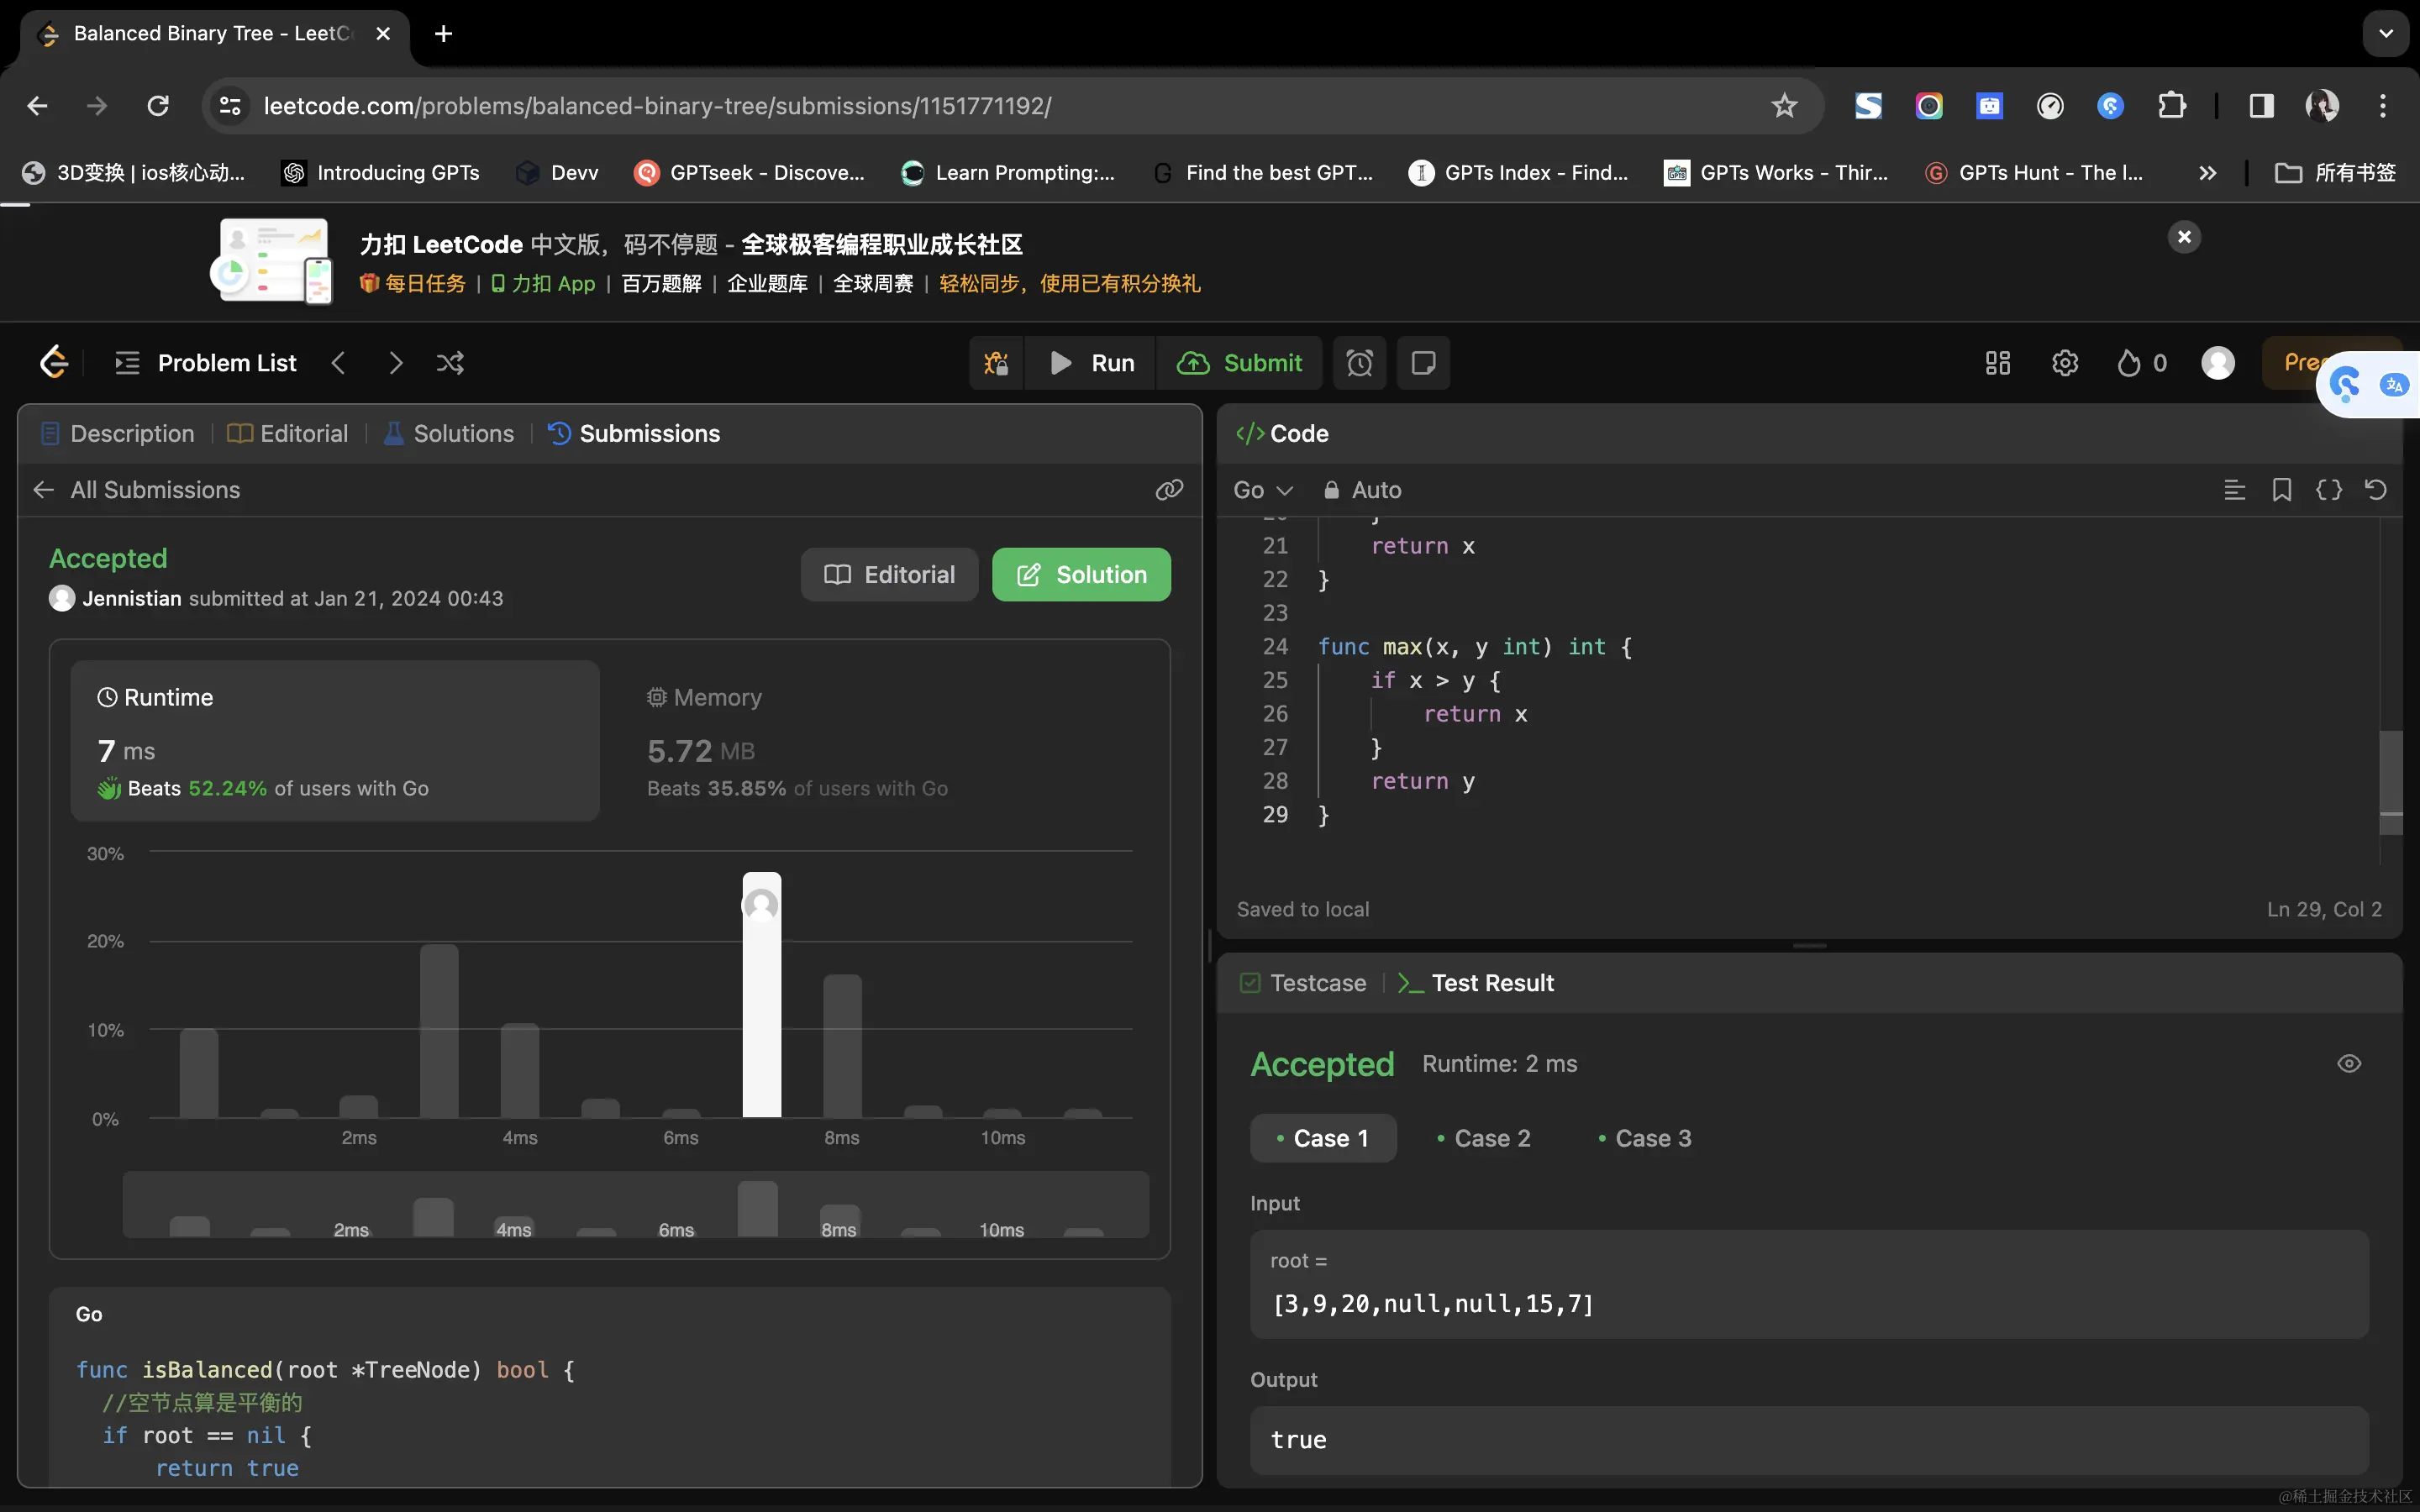Viewport: 2420px width, 1512px height.
Task: Open the Go language dropdown
Action: pyautogui.click(x=1262, y=490)
